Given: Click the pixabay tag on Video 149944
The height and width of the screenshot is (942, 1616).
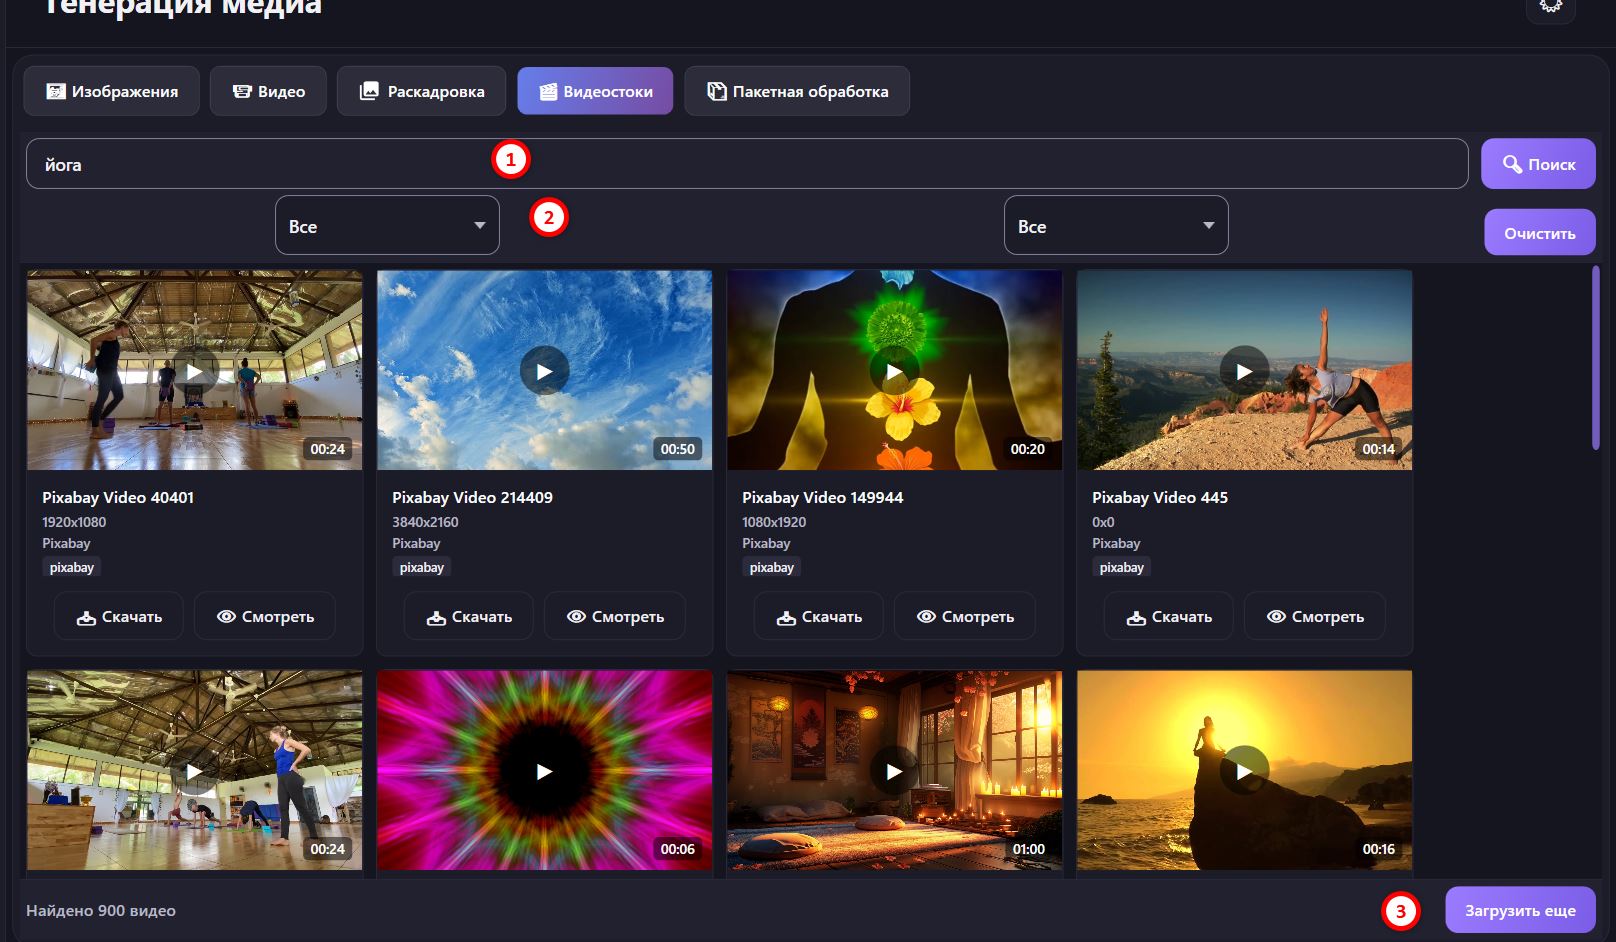Looking at the screenshot, I should coord(772,567).
